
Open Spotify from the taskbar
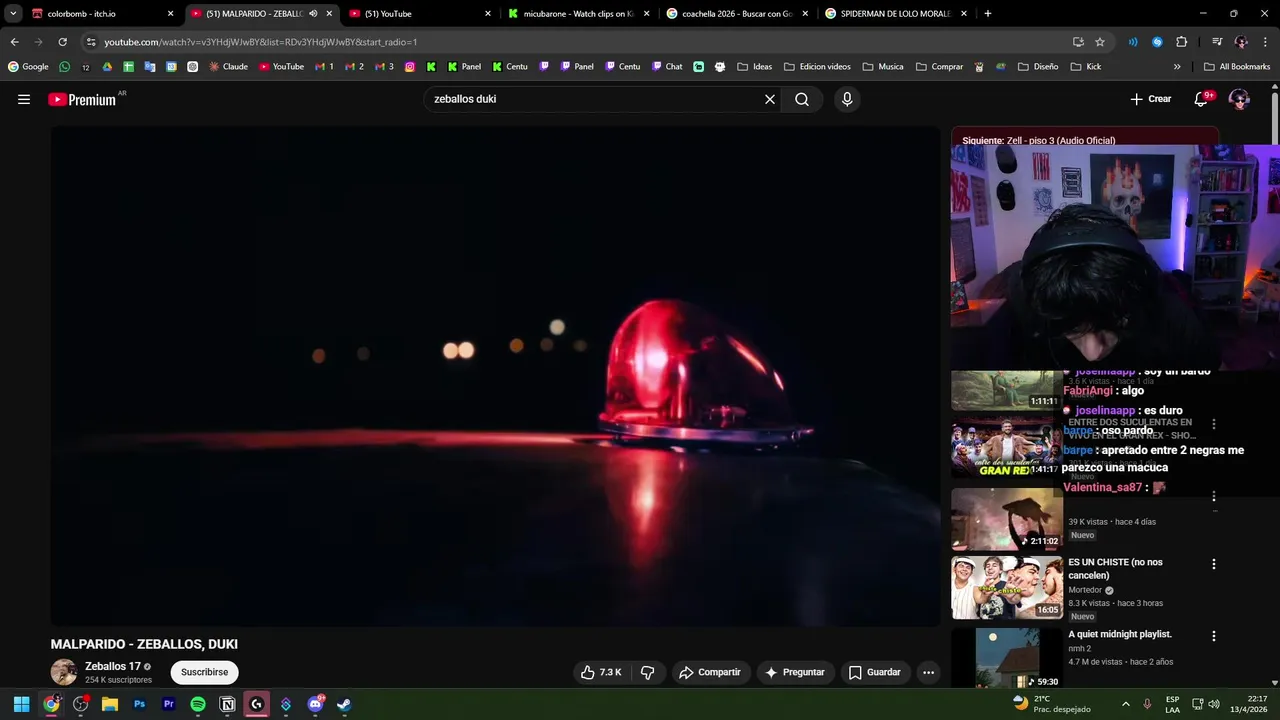coord(198,704)
